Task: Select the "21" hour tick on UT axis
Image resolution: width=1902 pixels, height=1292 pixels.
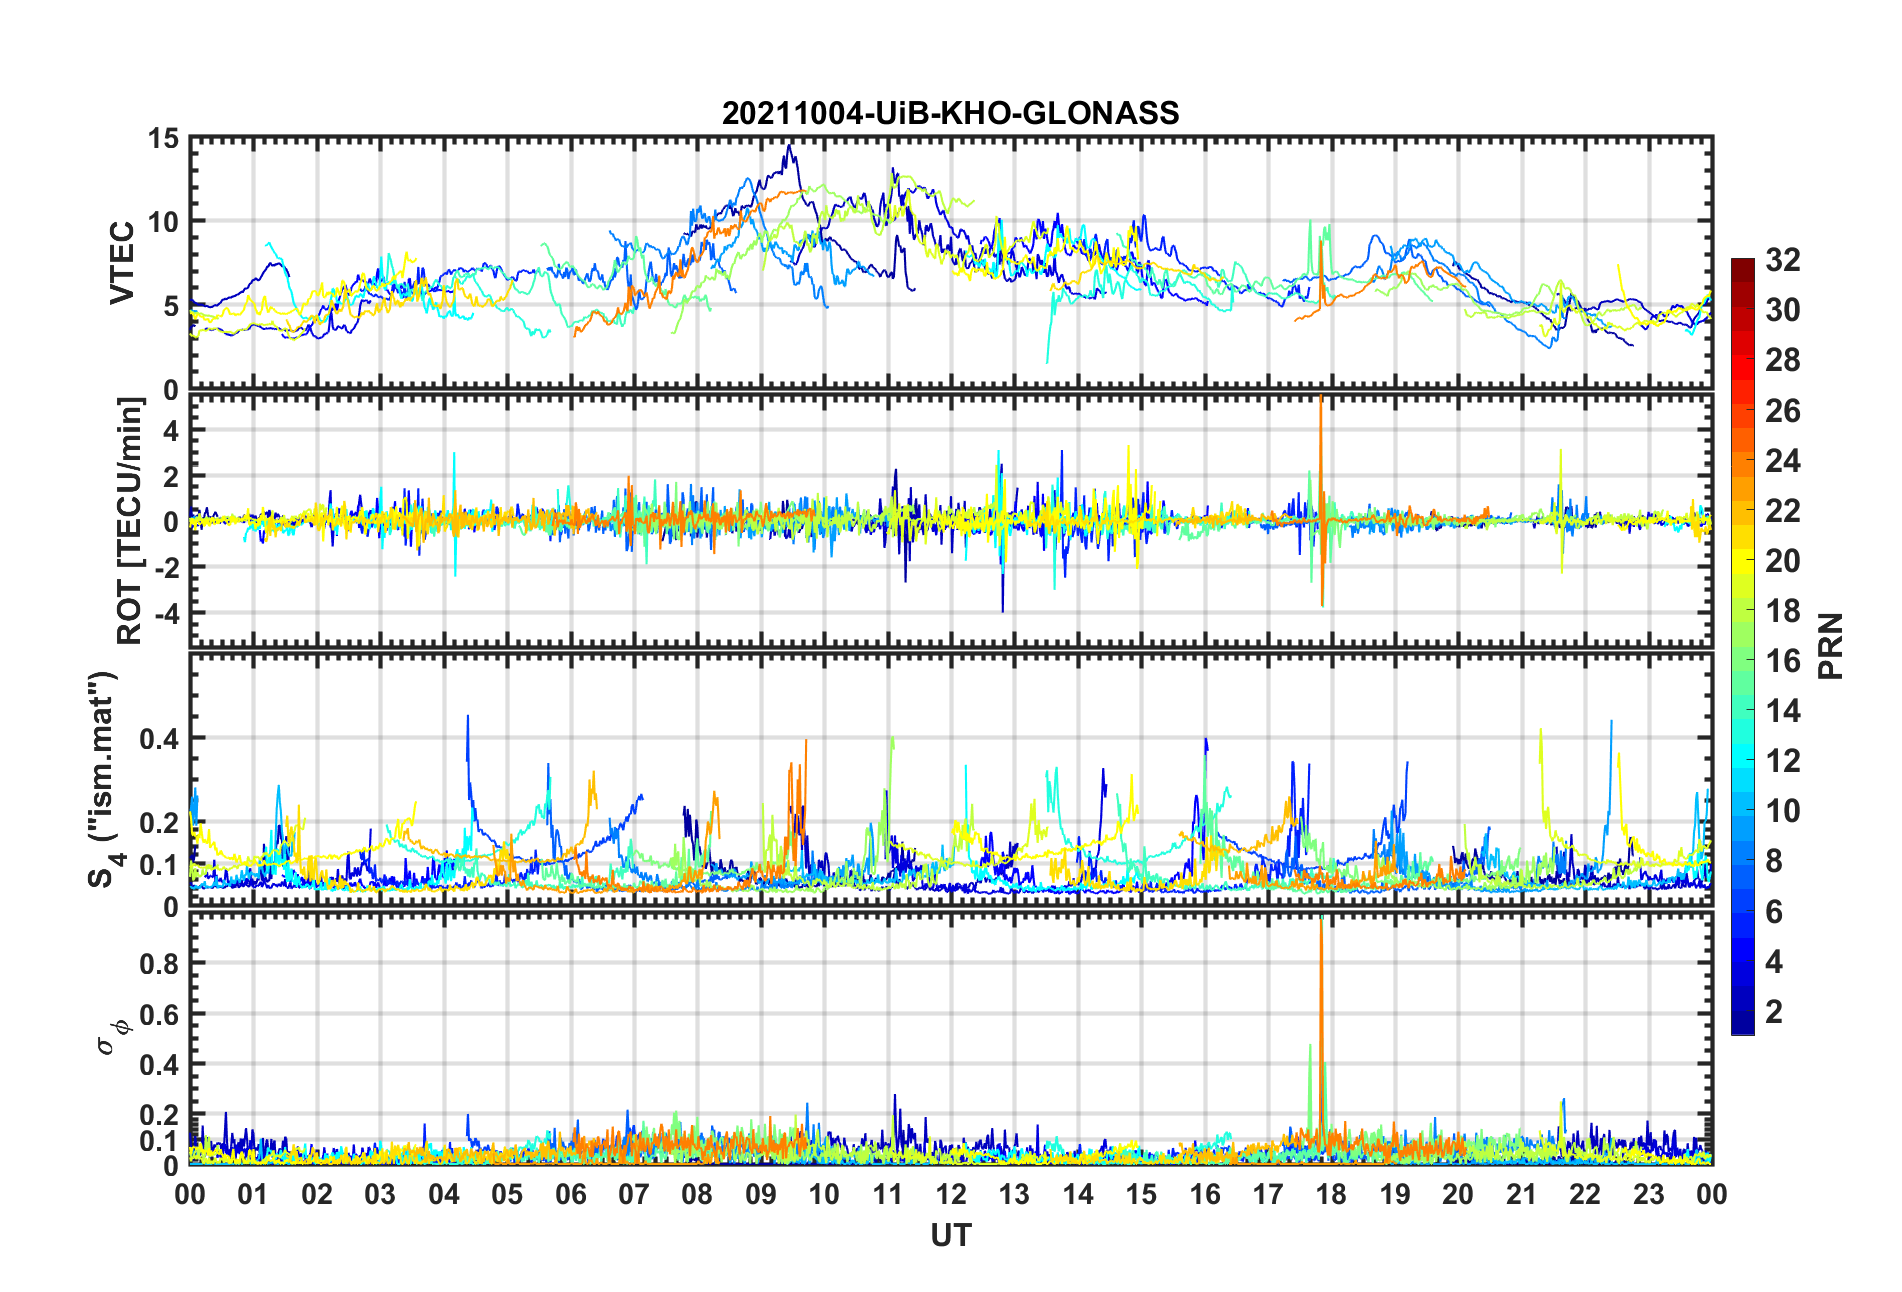Action: tap(1521, 1194)
